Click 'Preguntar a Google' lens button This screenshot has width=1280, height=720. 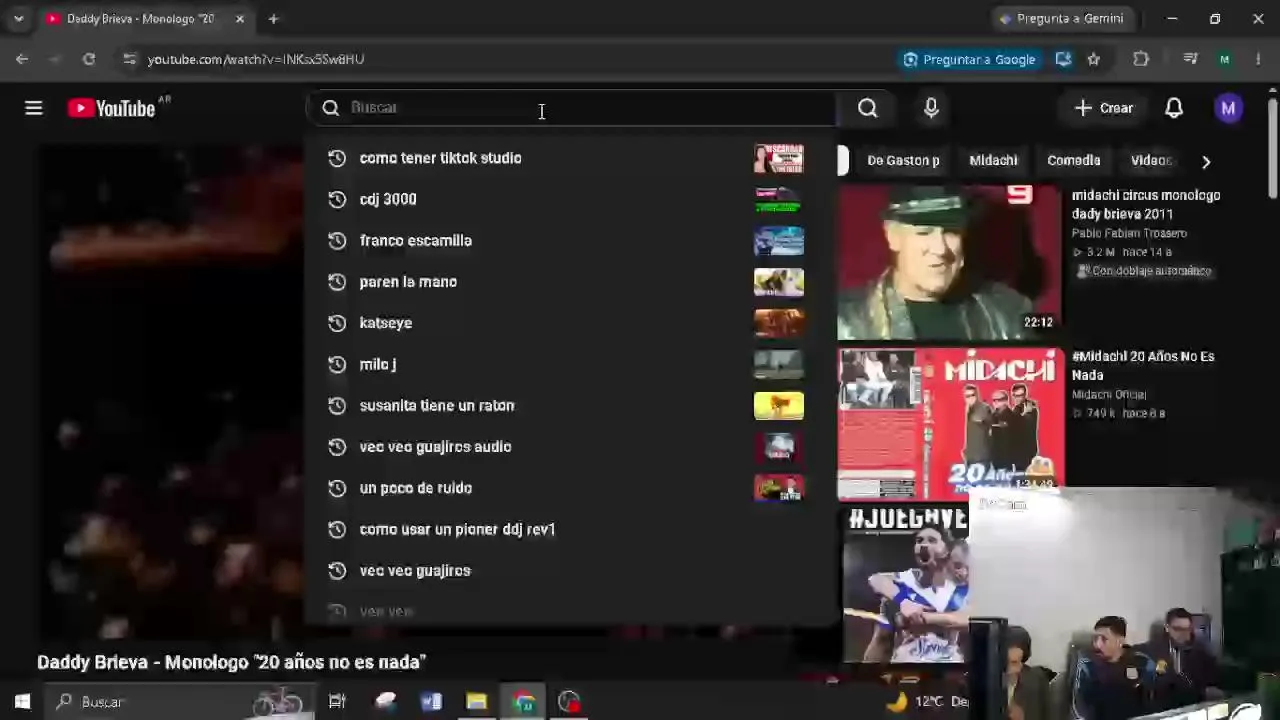969,59
